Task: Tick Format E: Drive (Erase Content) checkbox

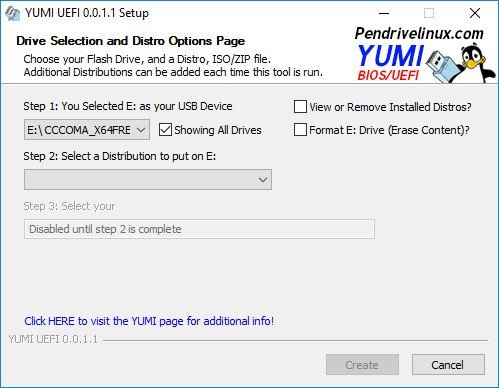Action: (x=300, y=130)
